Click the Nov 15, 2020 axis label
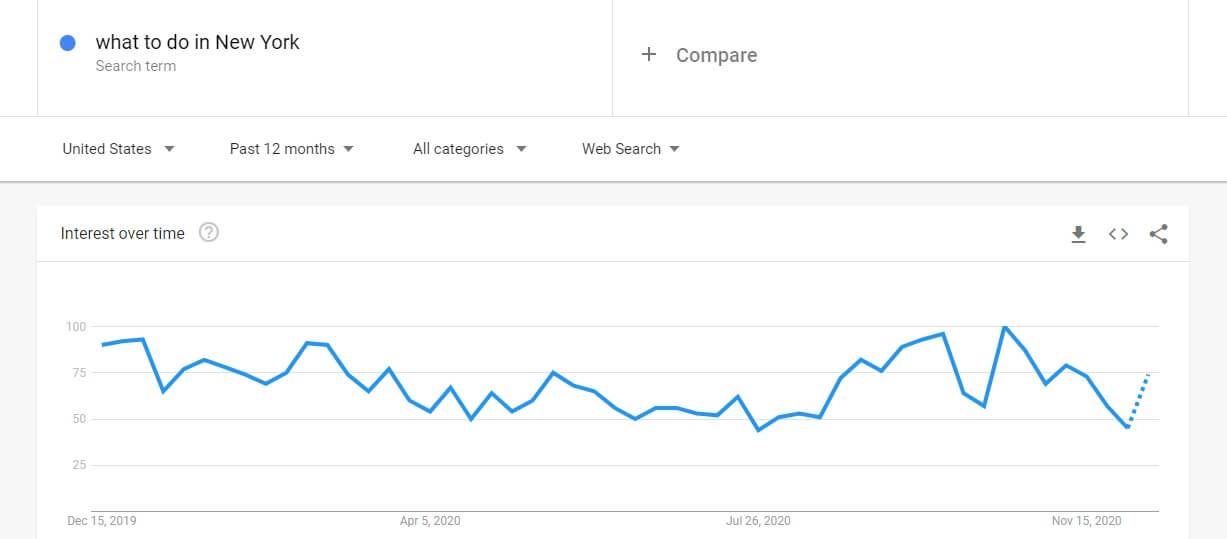Image resolution: width=1227 pixels, height=539 pixels. pyautogui.click(x=1086, y=521)
